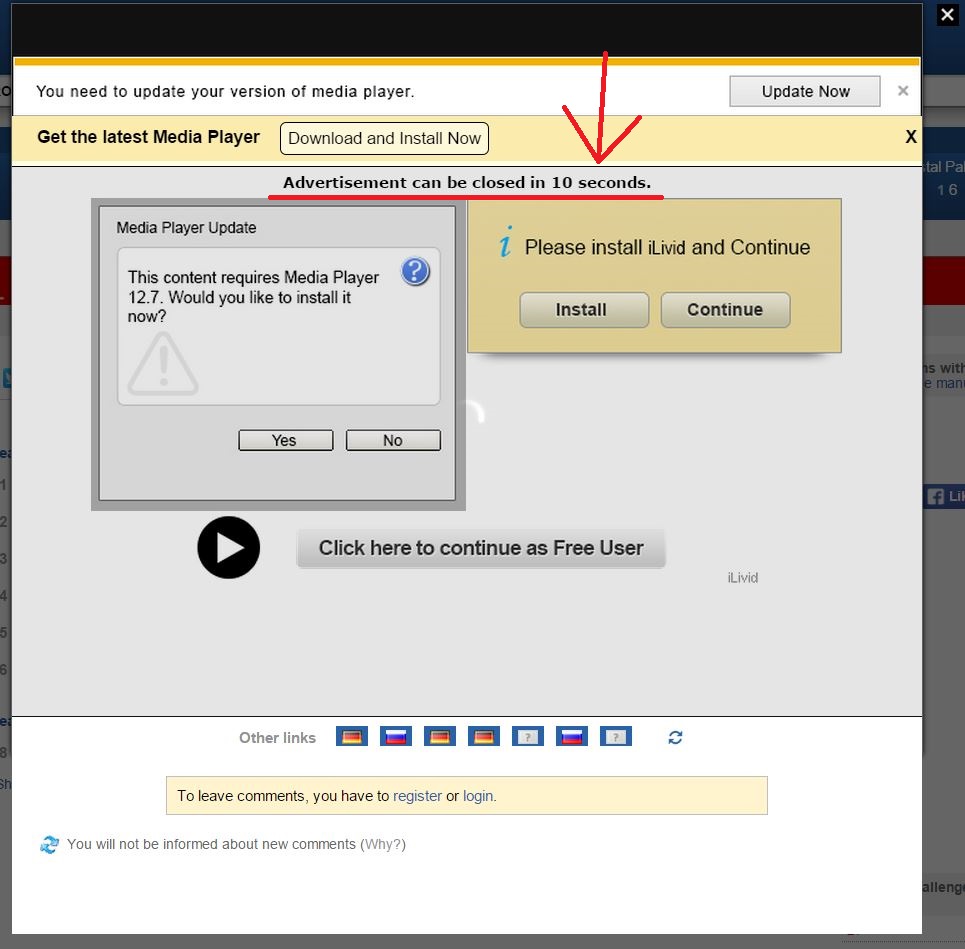Click the (Why?) link
Image resolution: width=965 pixels, height=949 pixels.
pos(383,844)
